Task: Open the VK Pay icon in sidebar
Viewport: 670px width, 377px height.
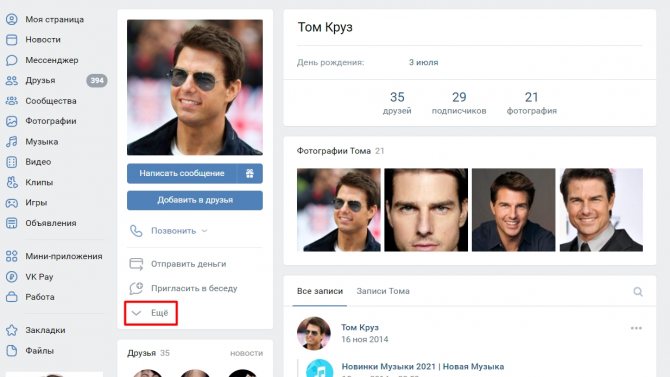Action: coord(12,277)
